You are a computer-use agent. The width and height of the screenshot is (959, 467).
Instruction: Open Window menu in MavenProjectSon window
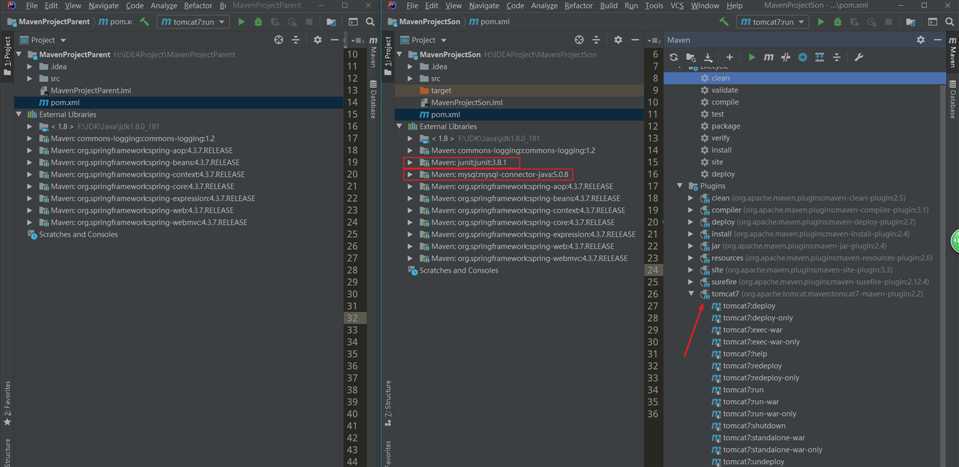[705, 6]
